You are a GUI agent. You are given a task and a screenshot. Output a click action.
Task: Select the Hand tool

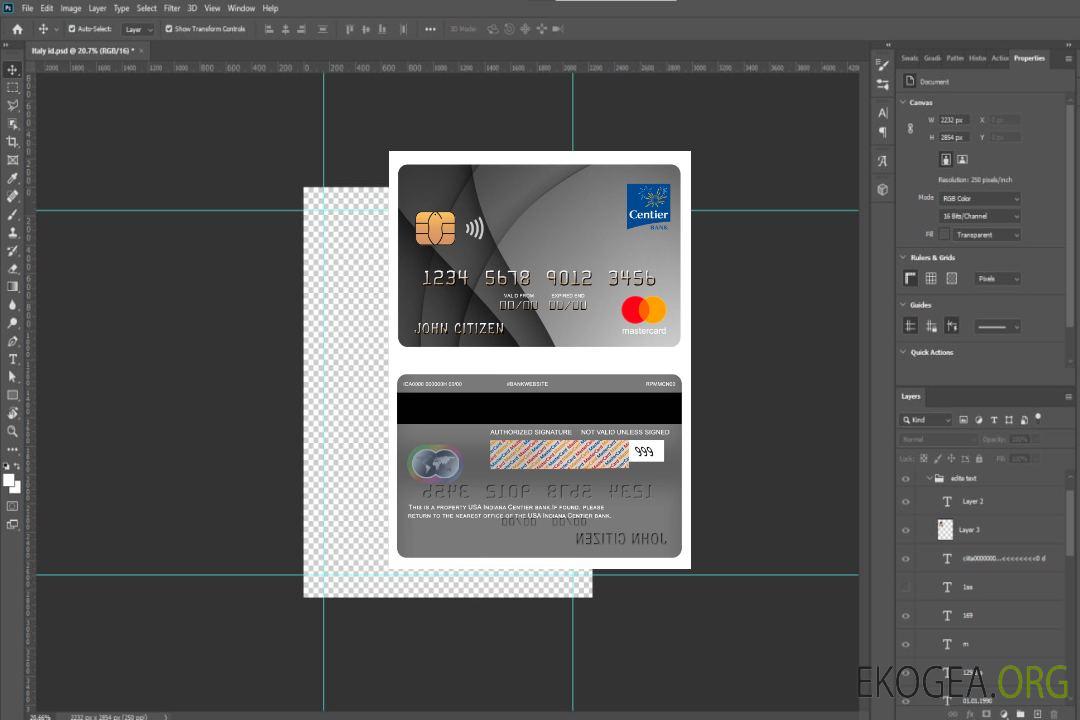(12, 413)
